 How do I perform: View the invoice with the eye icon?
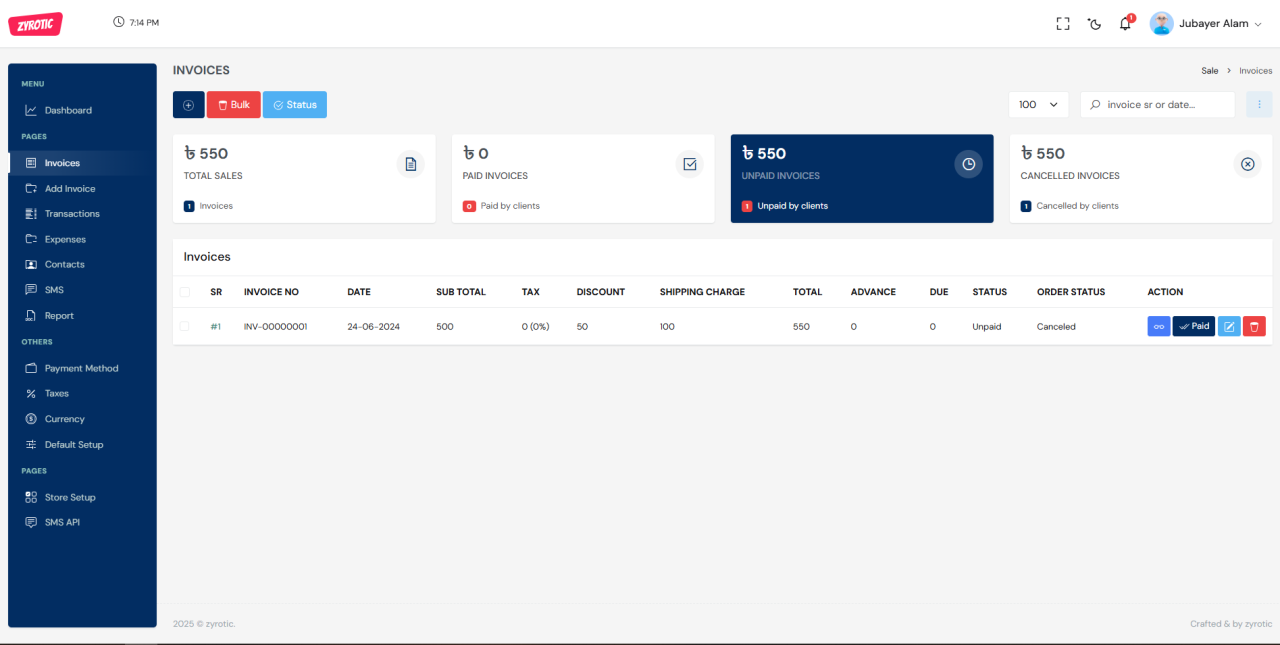[1158, 326]
